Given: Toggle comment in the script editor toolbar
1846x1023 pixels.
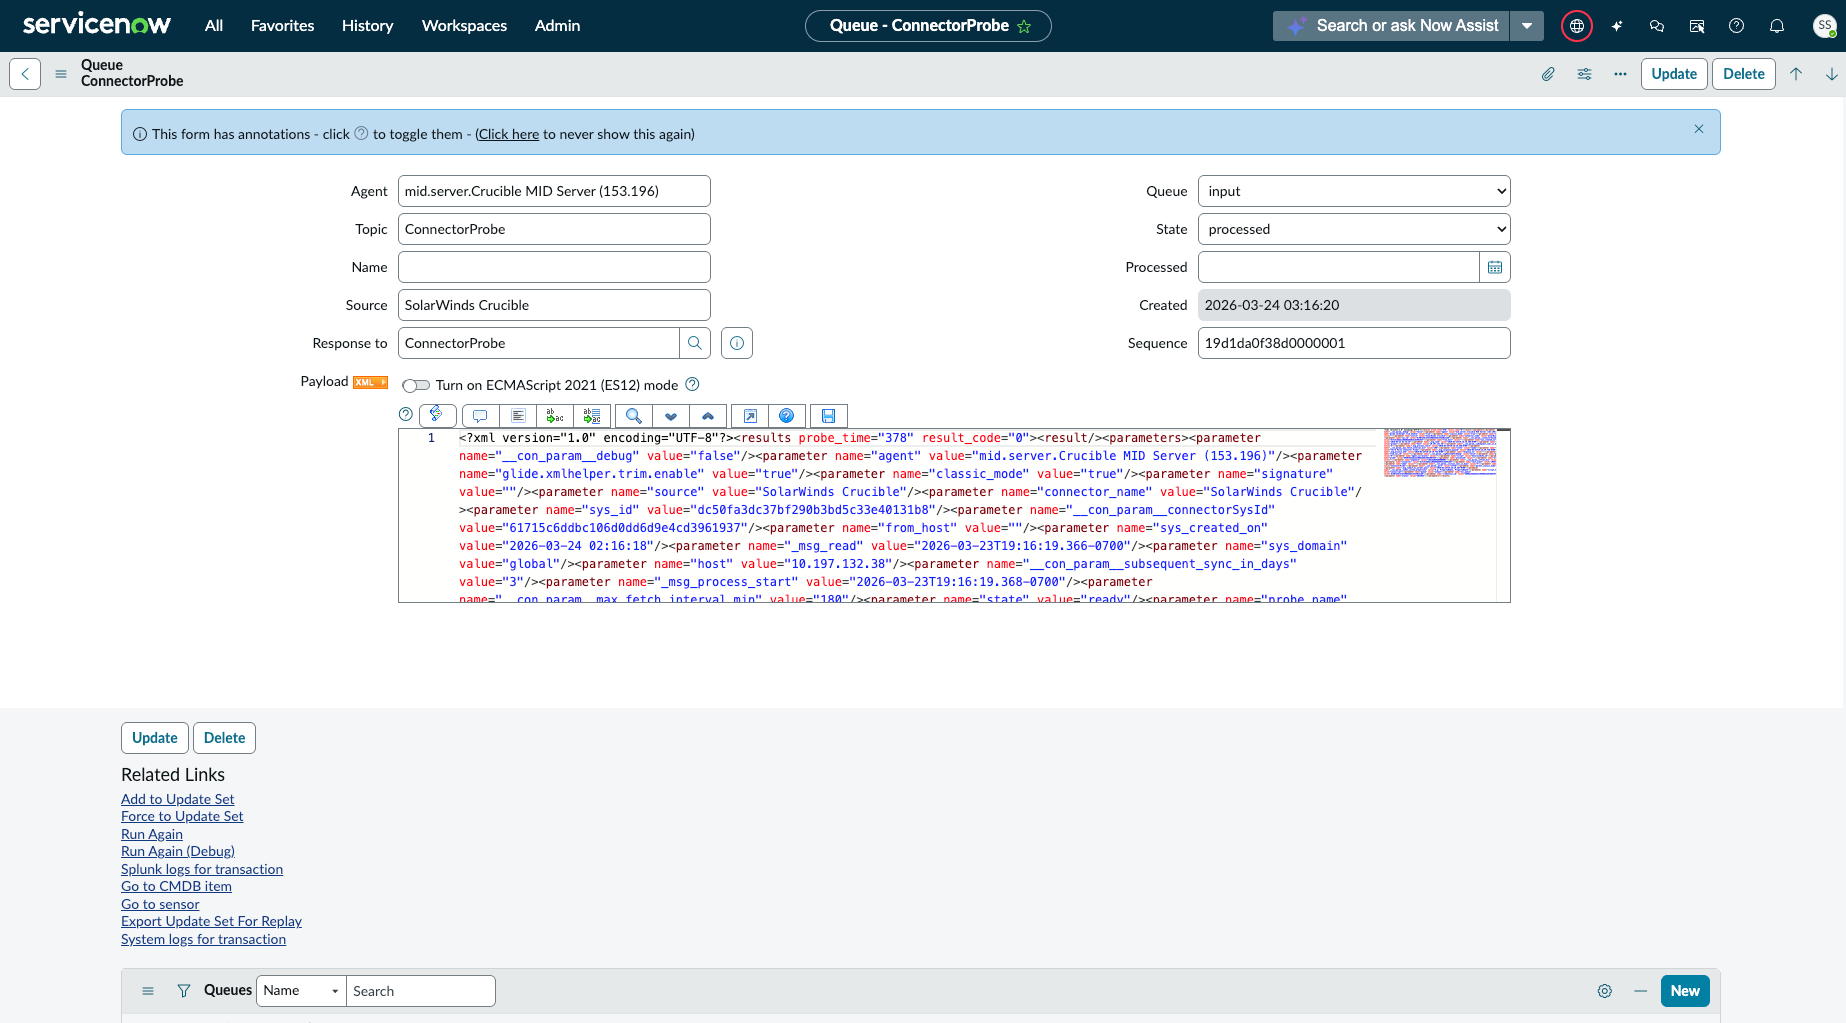Looking at the screenshot, I should 480,415.
